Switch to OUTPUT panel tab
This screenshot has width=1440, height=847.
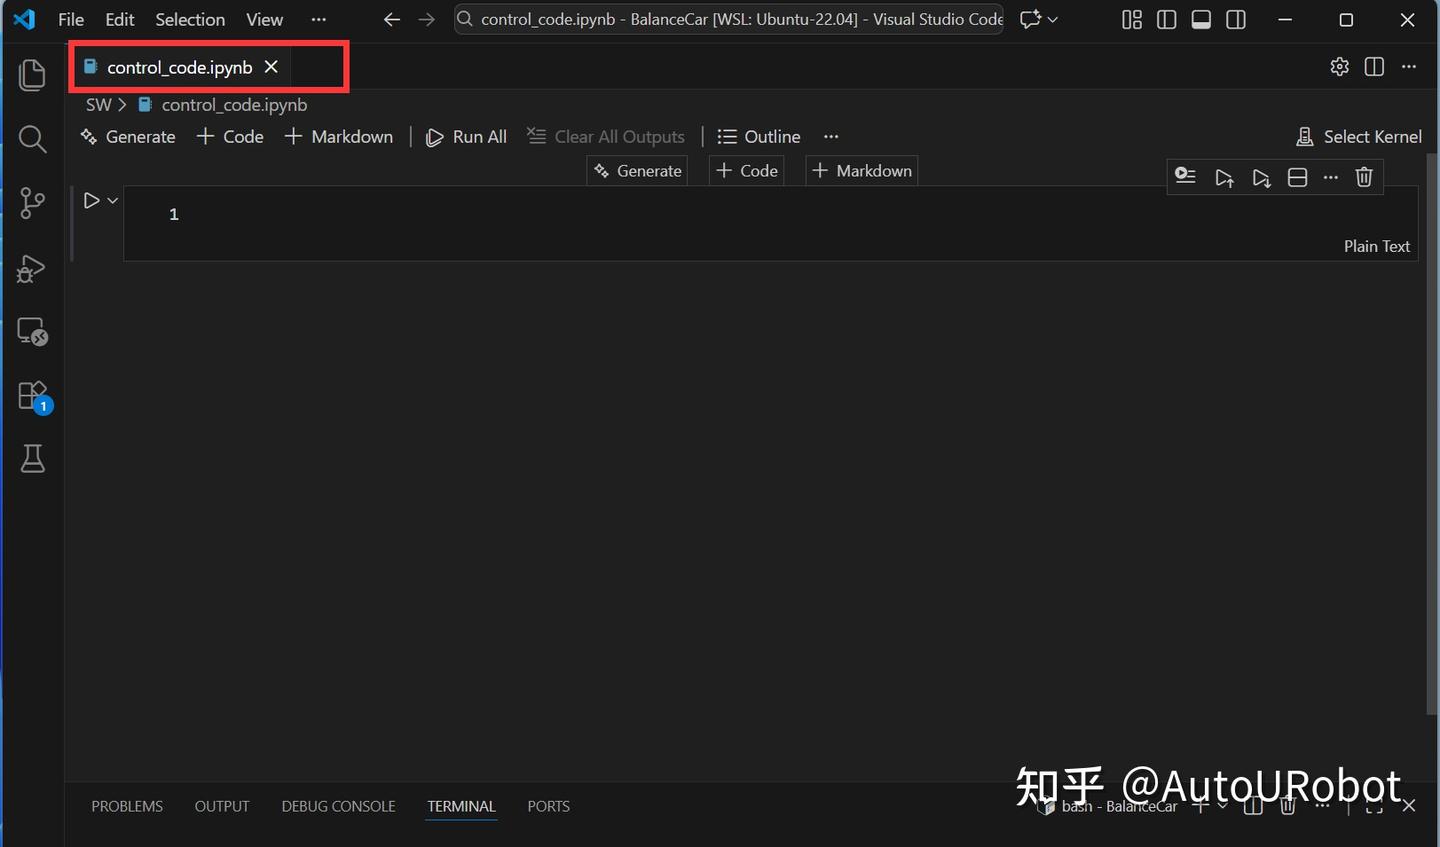coord(222,806)
